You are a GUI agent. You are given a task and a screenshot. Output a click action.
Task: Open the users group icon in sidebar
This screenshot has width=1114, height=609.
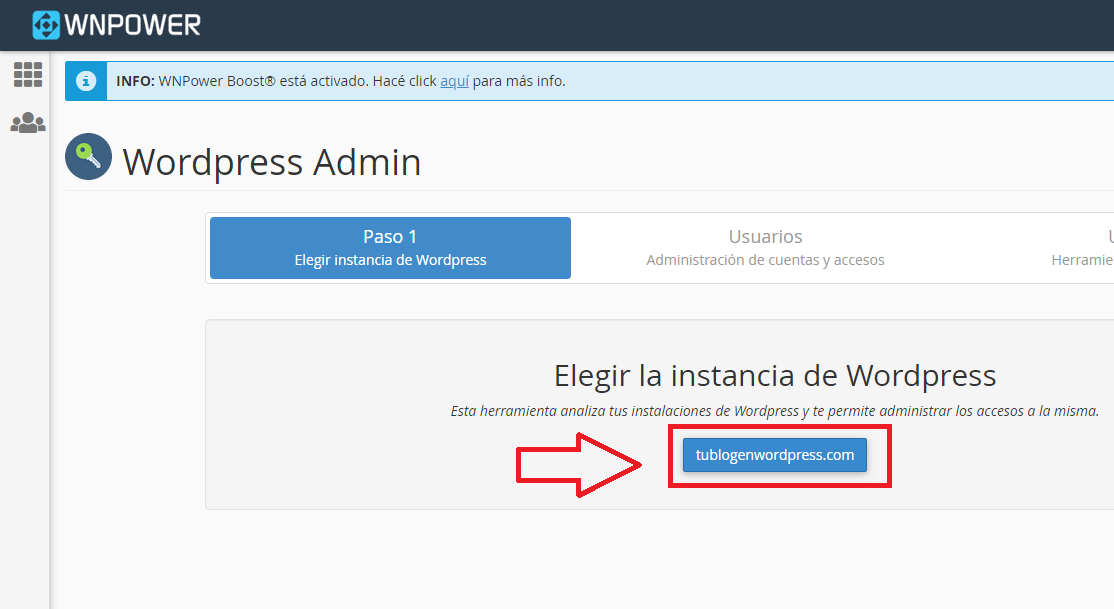28,123
